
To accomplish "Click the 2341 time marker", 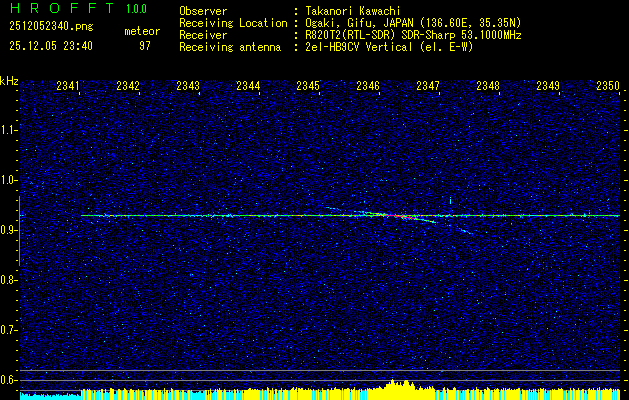I will point(69,87).
